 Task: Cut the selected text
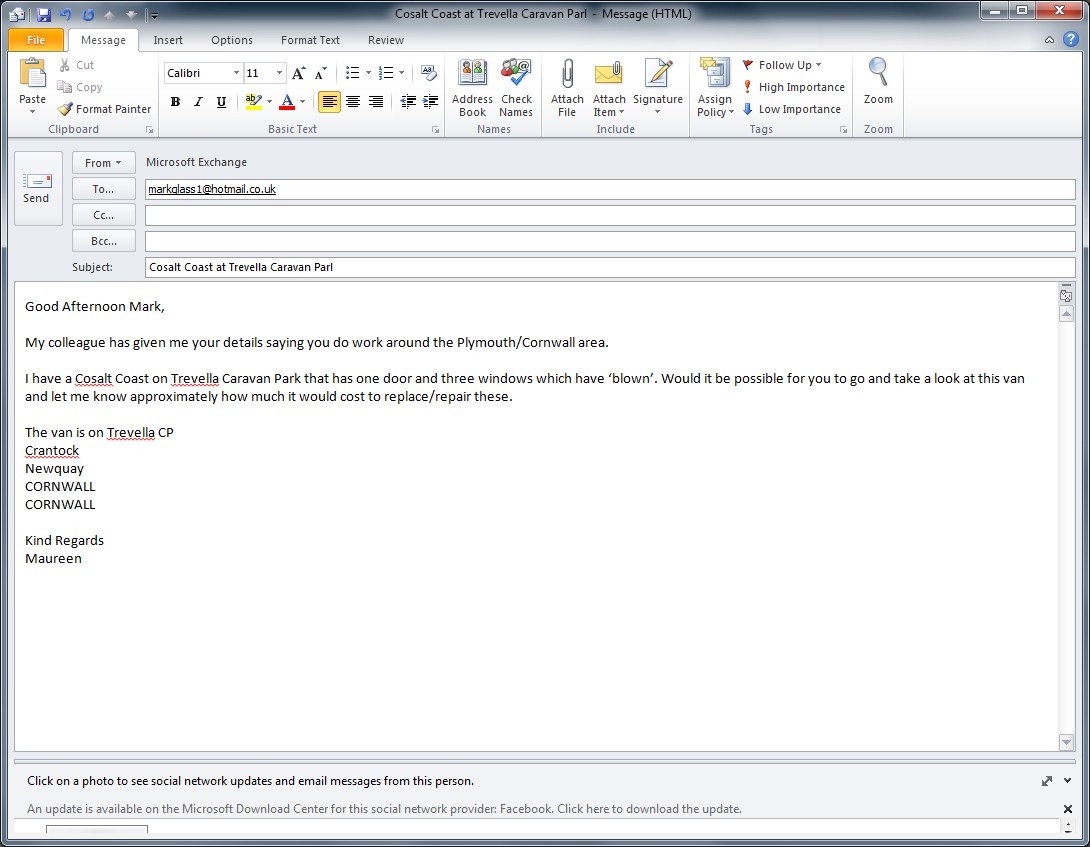click(76, 65)
